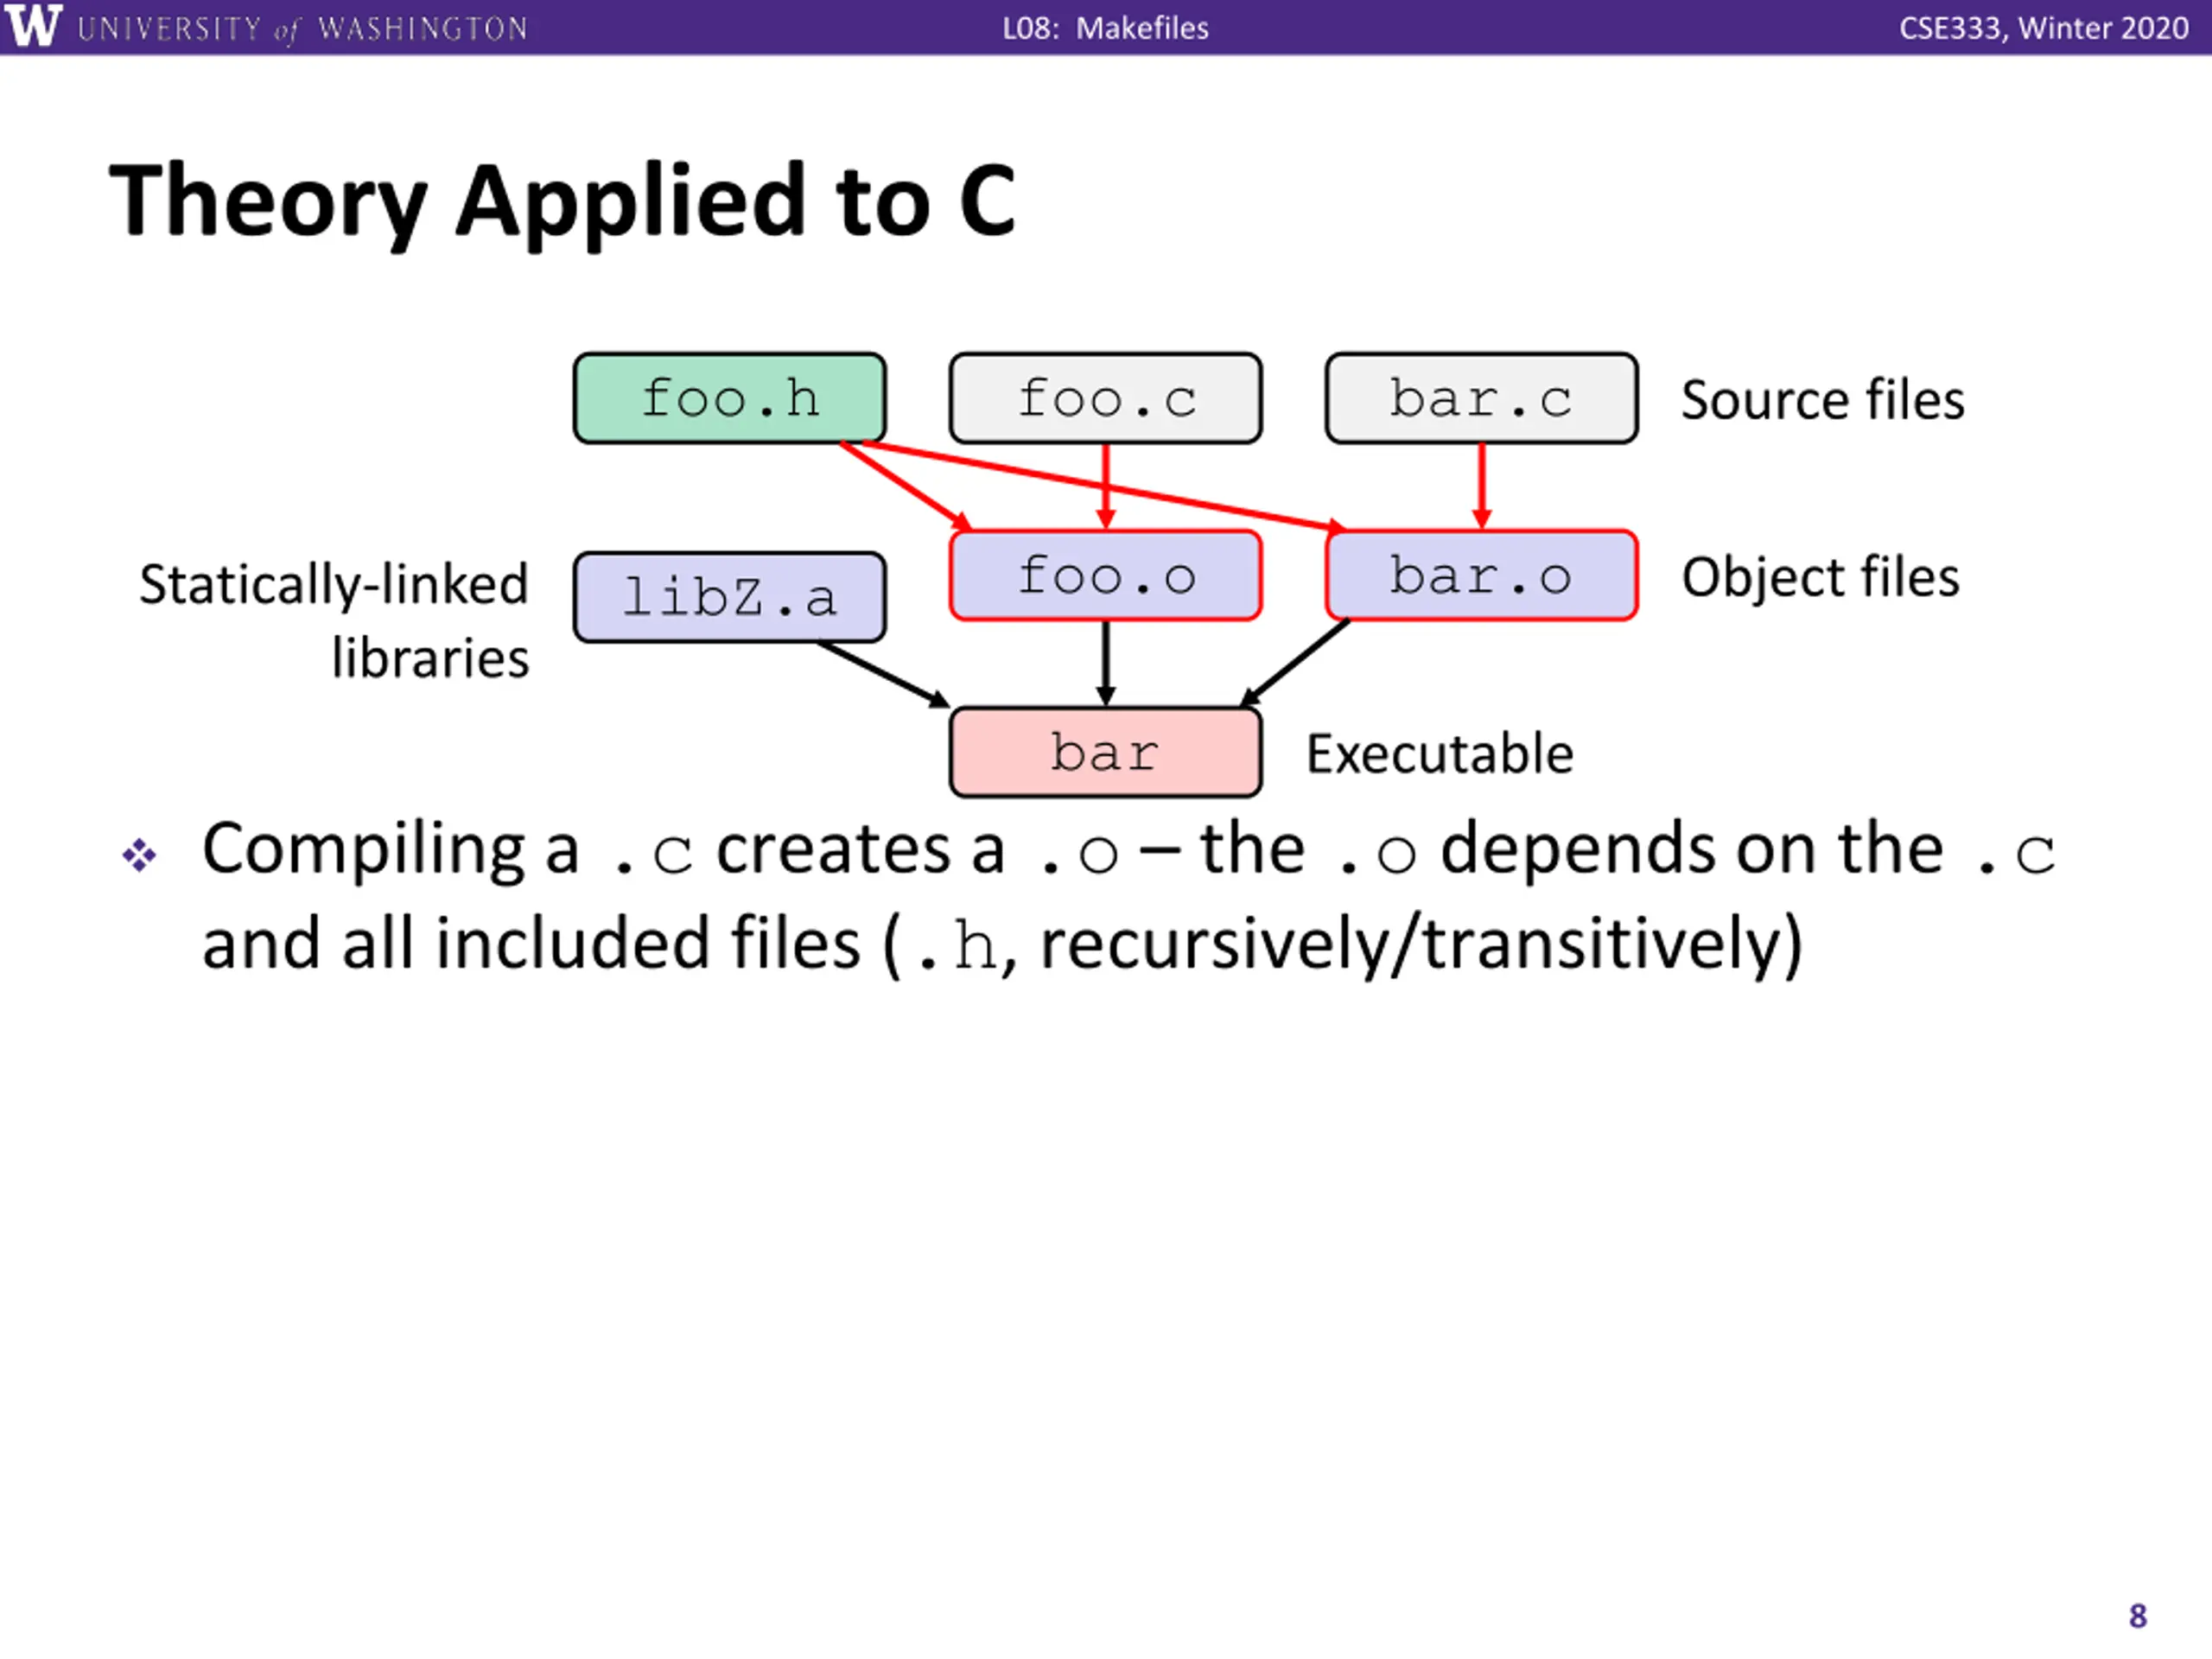The image size is (2212, 1659).
Task: Click the Source files label
Action: [x=1822, y=400]
